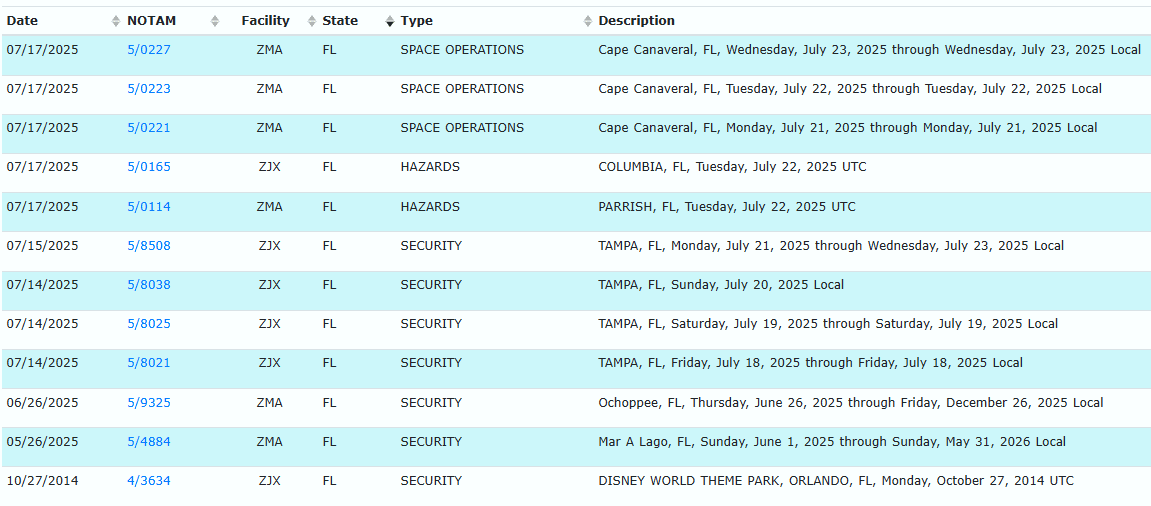Open NOTAM 4/3634 Disney World link
The image size is (1151, 506).
click(149, 481)
